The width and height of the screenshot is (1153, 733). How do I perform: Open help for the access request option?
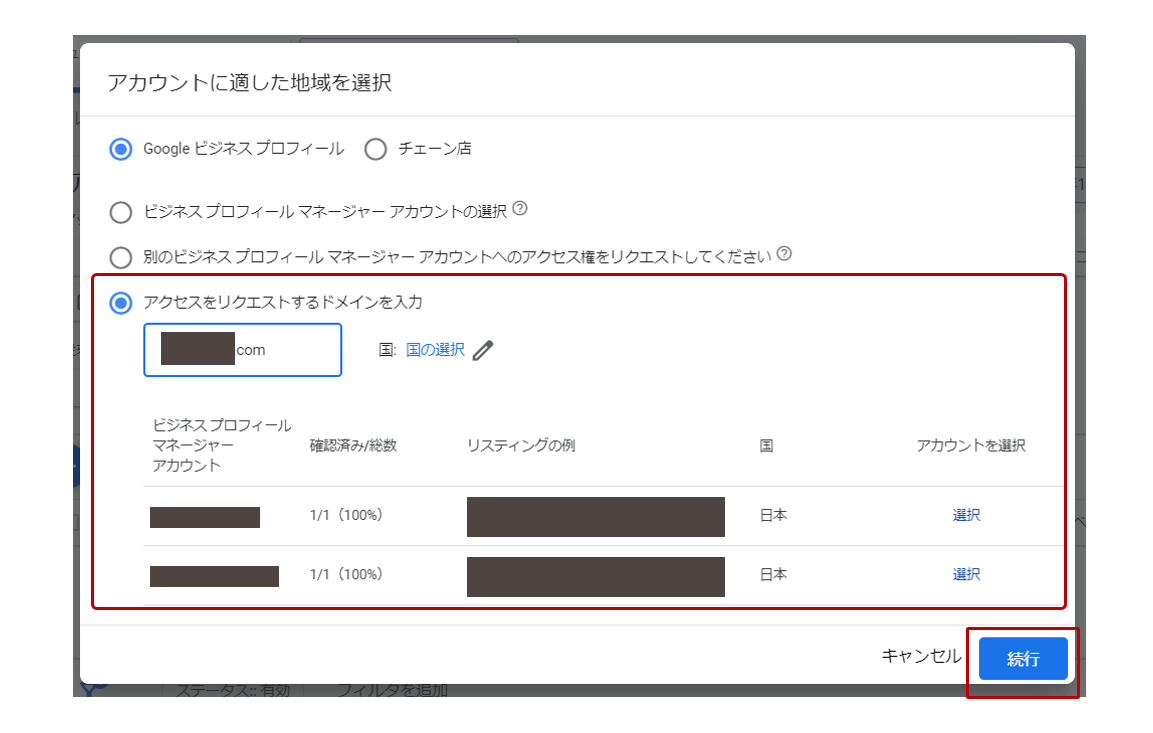point(782,255)
